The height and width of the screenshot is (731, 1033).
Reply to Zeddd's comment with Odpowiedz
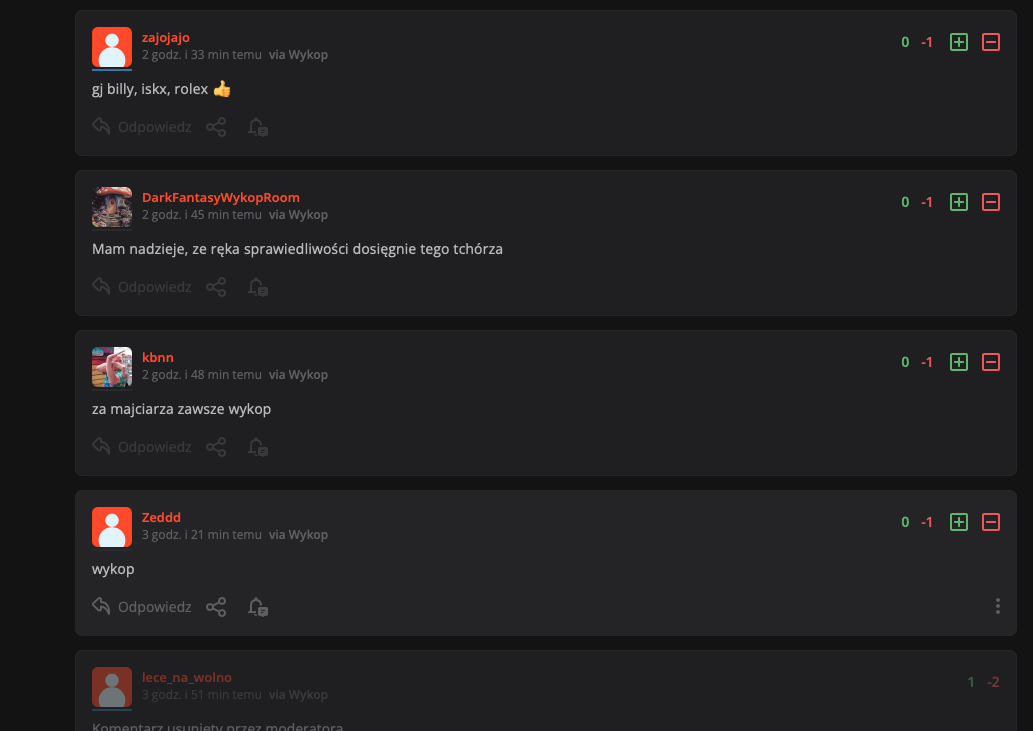tap(142, 607)
